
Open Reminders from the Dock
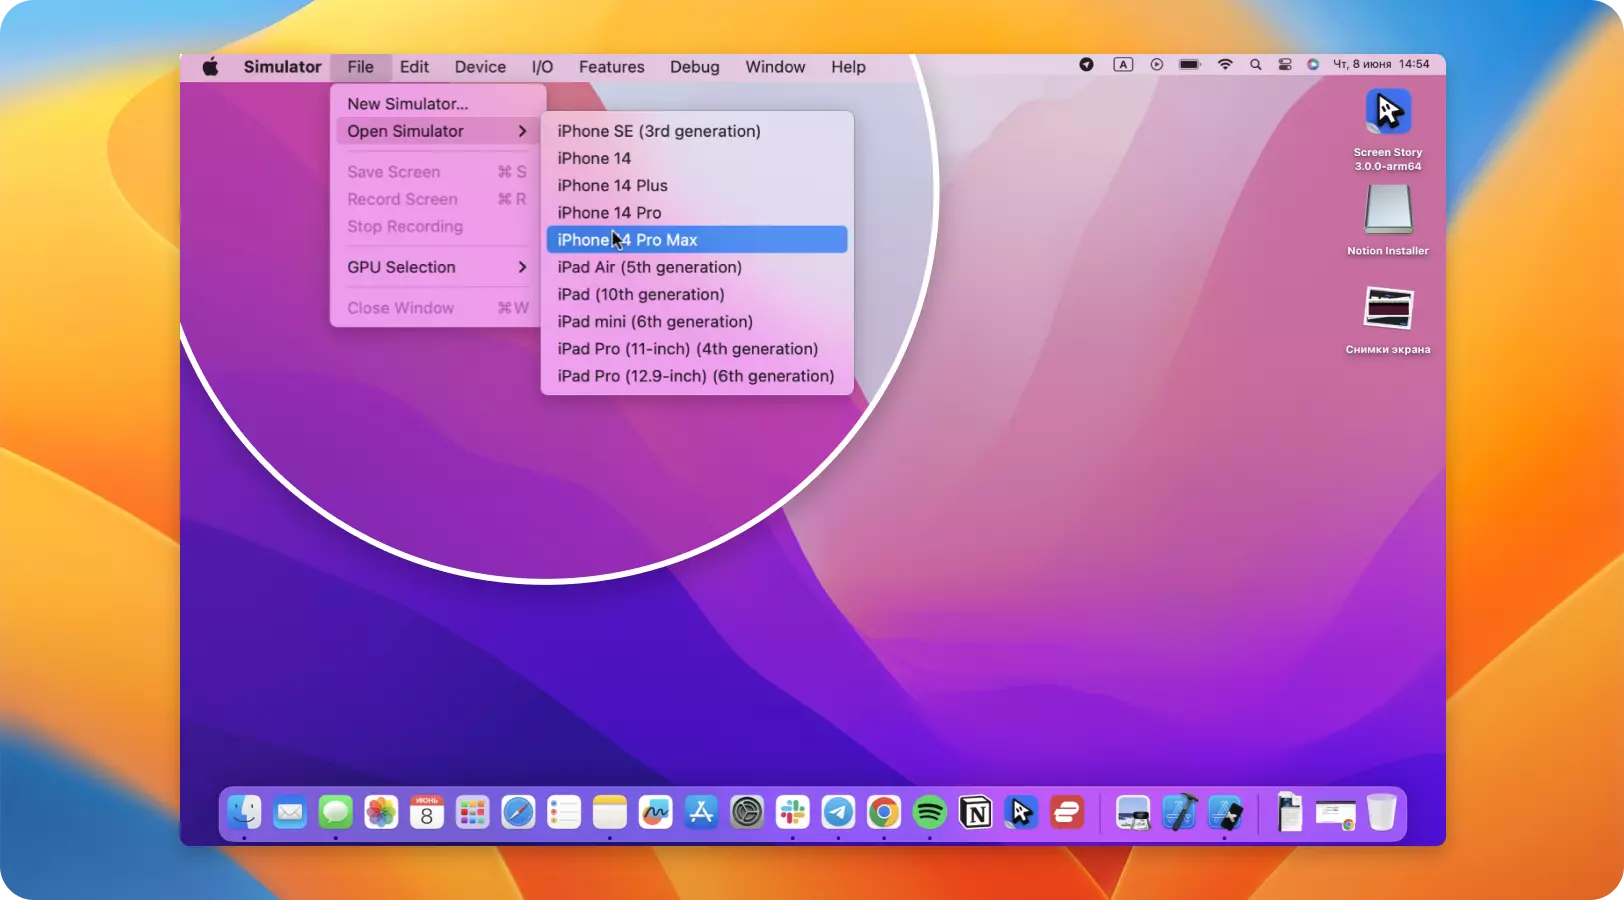point(564,812)
